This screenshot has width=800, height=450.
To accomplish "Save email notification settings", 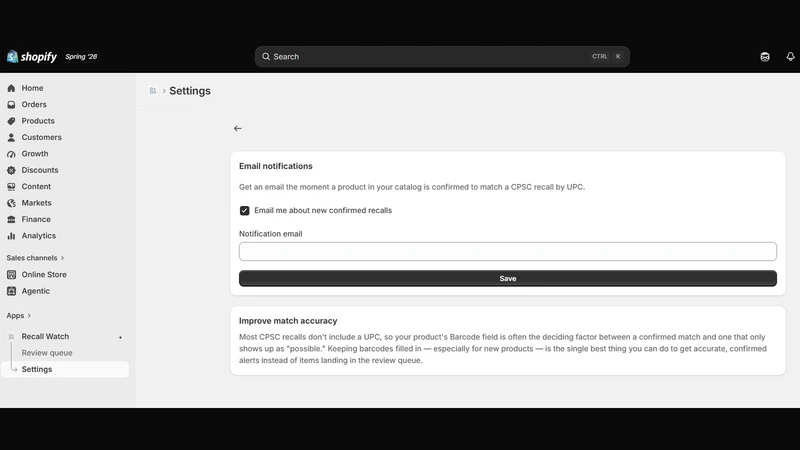I will pos(508,279).
